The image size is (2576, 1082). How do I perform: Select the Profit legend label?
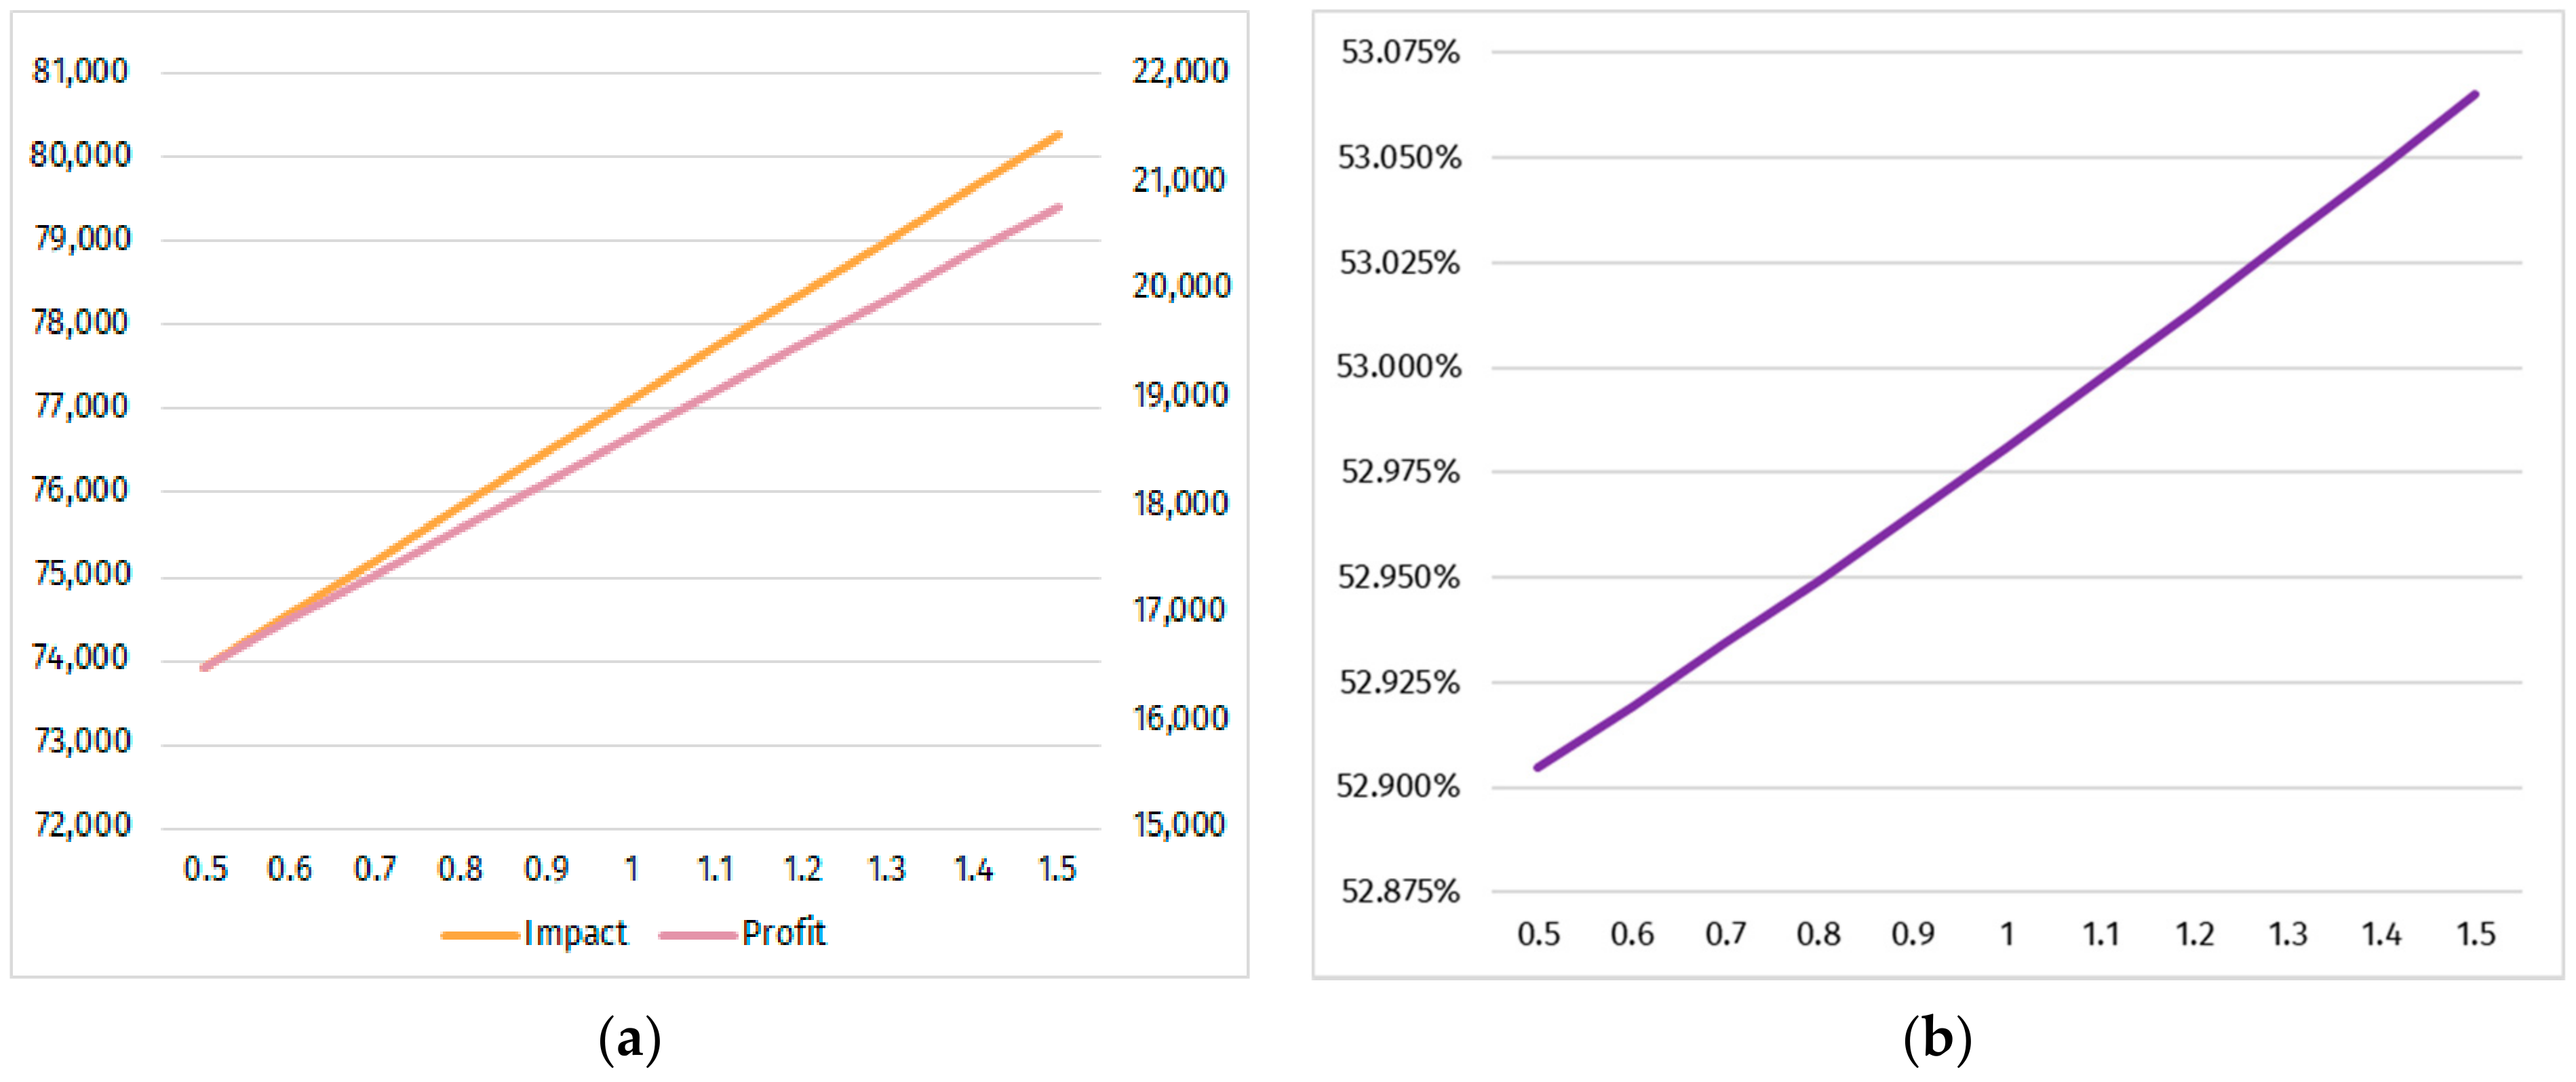pyautogui.click(x=784, y=933)
